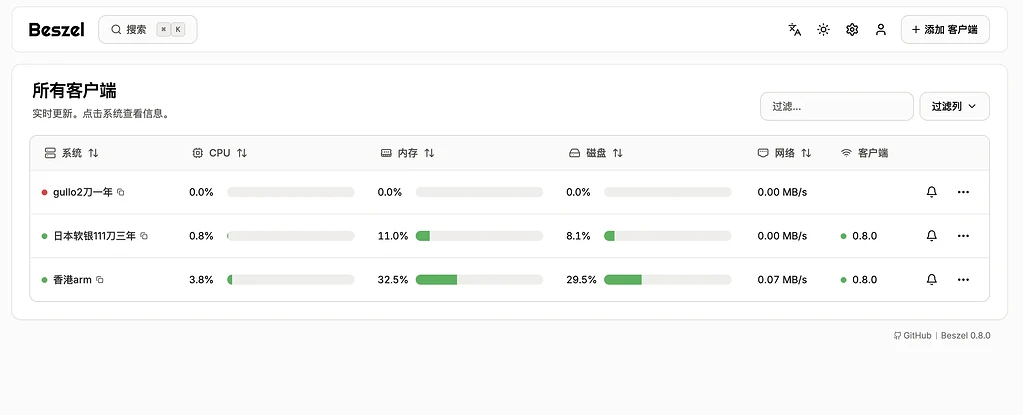Copy the gullo2刀一年 system name

click(121, 192)
